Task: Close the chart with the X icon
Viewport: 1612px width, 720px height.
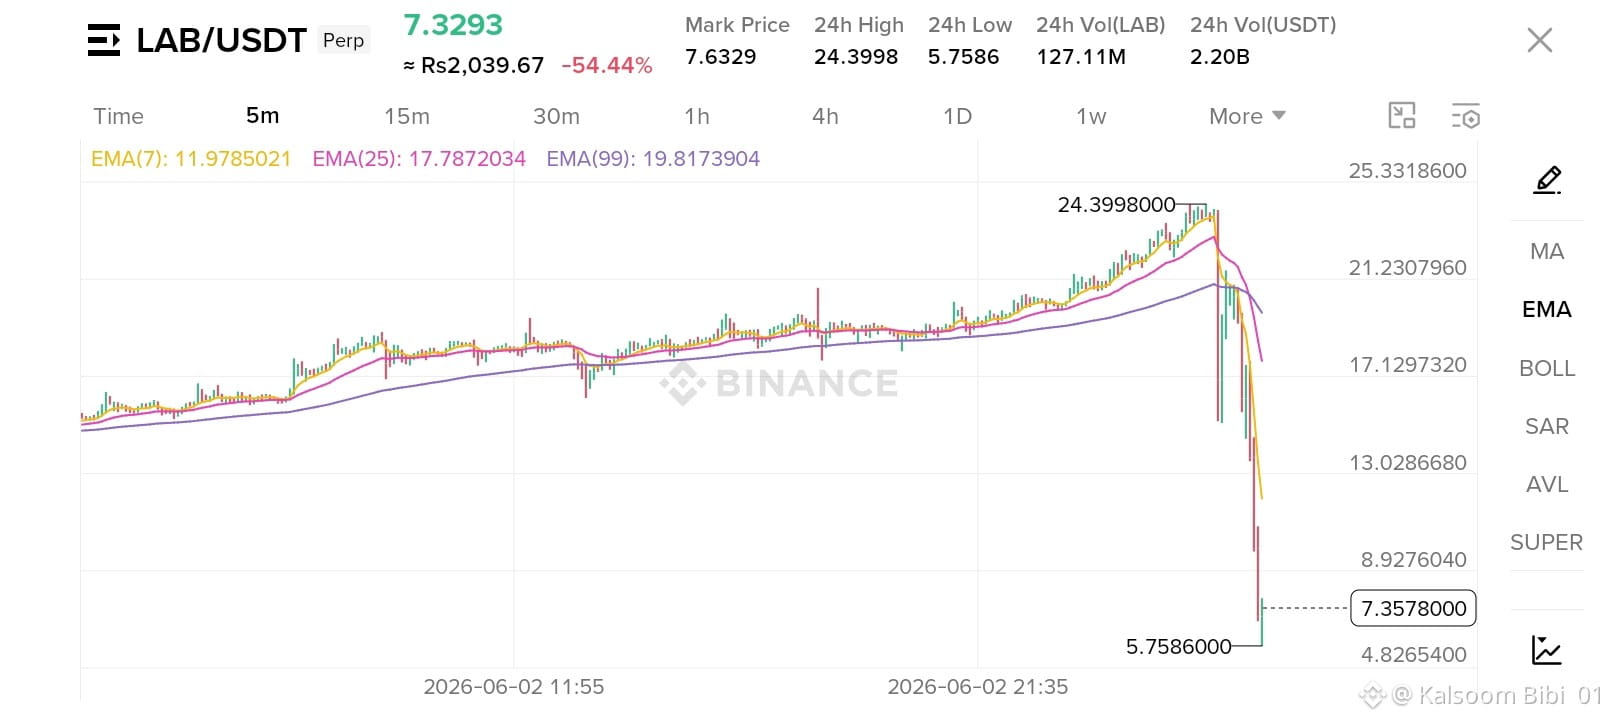Action: point(1540,40)
